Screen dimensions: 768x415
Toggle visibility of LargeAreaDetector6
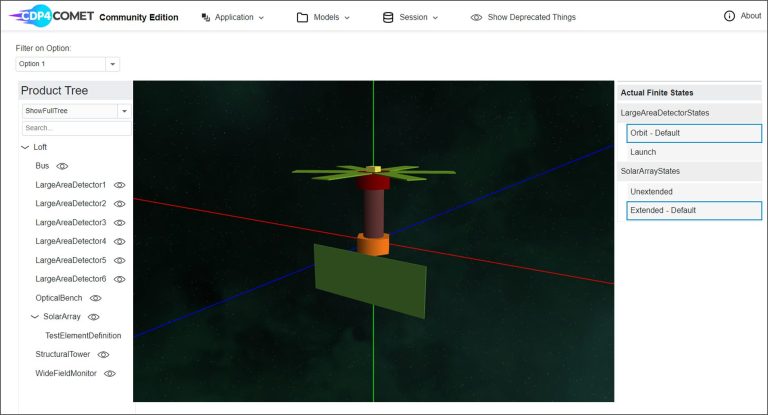[x=120, y=279]
